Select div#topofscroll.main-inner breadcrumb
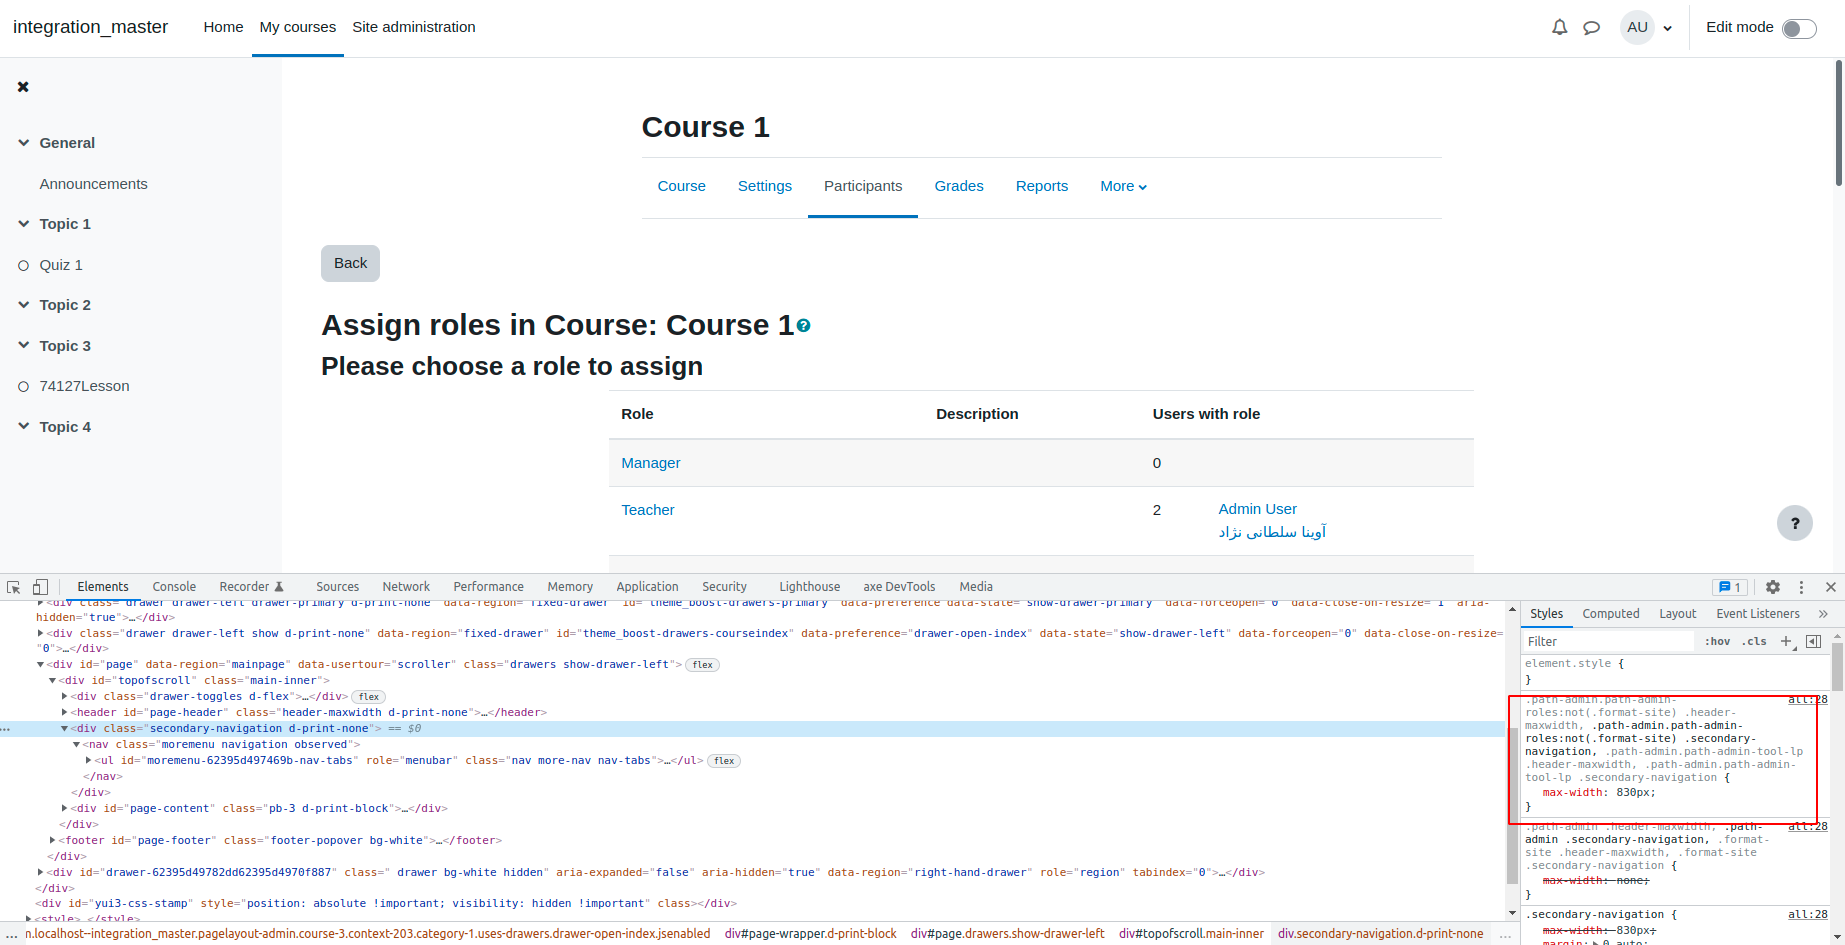The height and width of the screenshot is (945, 1845). tap(1191, 934)
